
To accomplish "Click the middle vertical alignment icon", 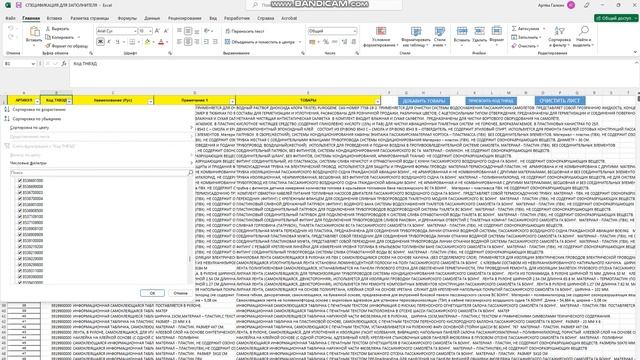I will click(x=188, y=31).
